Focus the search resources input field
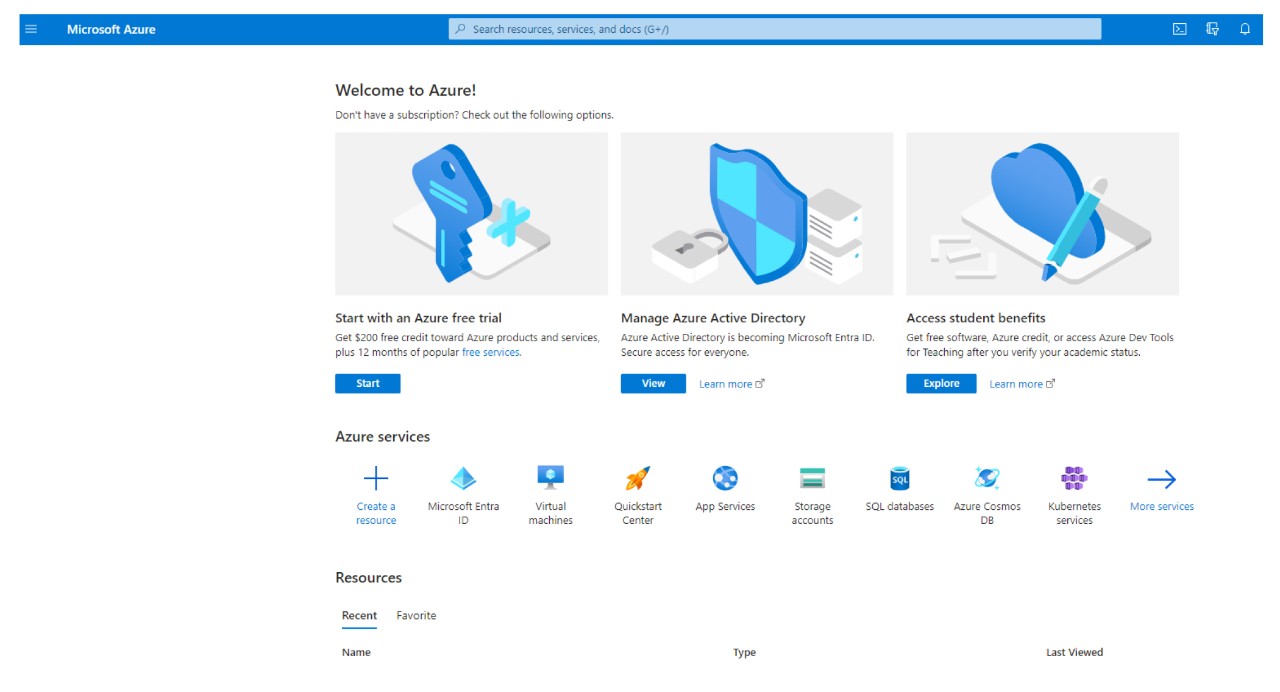This screenshot has width=1280, height=692. (775, 29)
